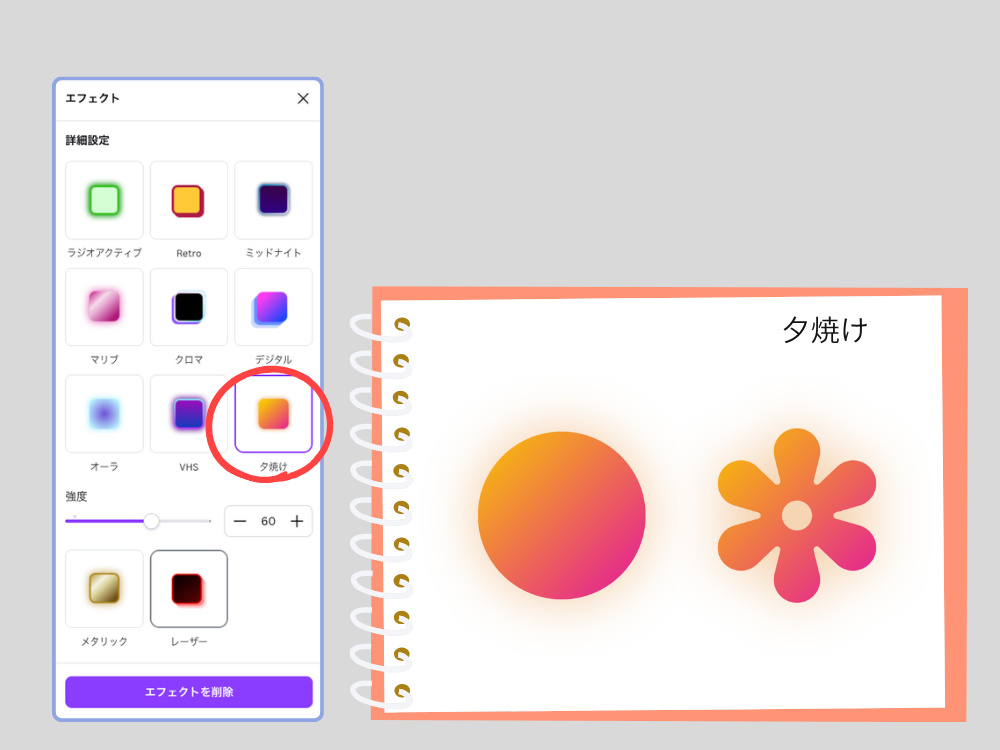
Task: Increase intensity with the plus button
Action: pyautogui.click(x=297, y=521)
